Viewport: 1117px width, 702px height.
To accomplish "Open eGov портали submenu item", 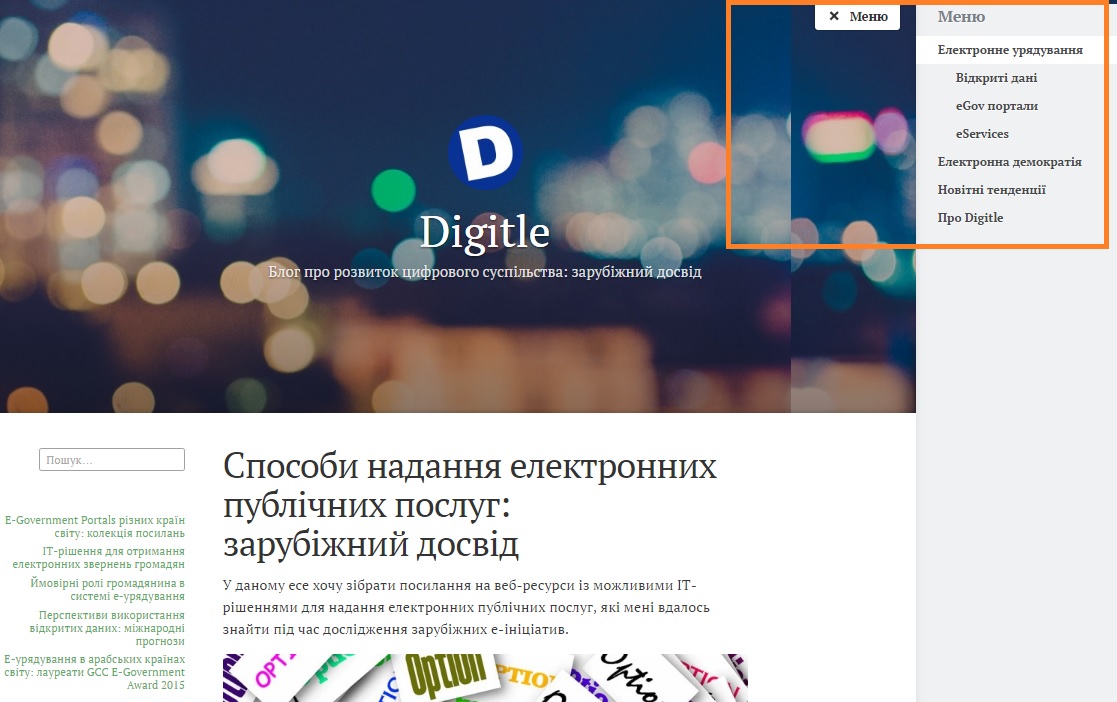I will tap(997, 105).
